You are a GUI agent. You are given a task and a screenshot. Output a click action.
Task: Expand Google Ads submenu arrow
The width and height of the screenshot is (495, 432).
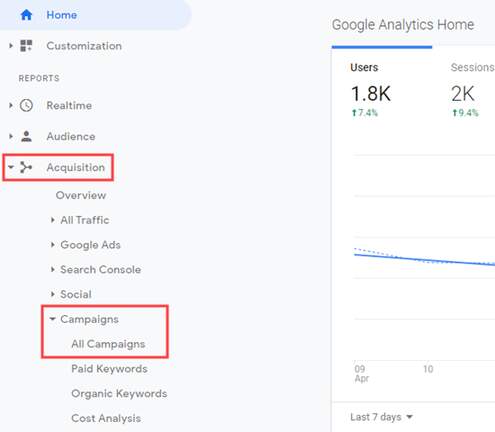click(x=53, y=245)
